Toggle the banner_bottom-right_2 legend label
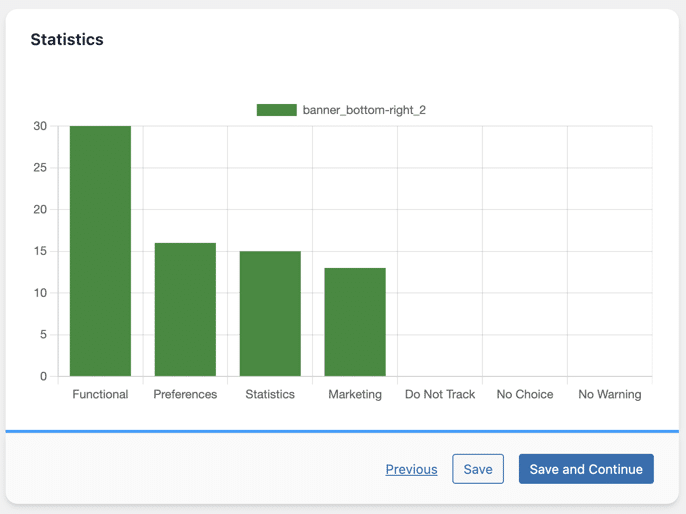 click(364, 110)
